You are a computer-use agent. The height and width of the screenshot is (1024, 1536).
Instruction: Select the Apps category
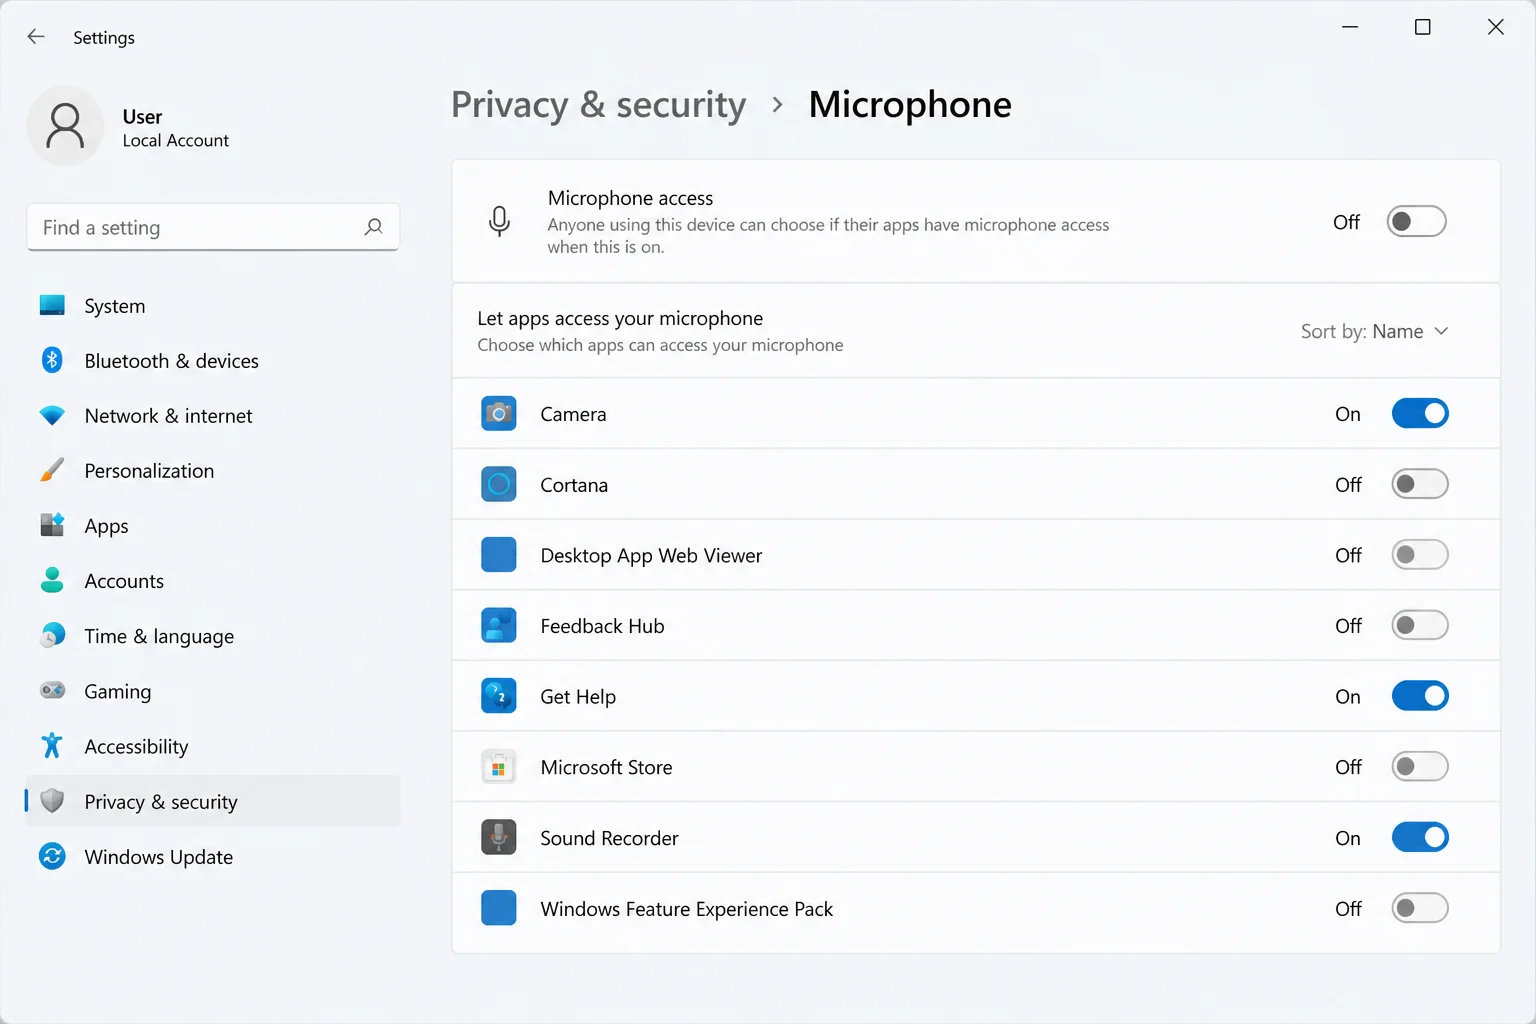coord(213,525)
